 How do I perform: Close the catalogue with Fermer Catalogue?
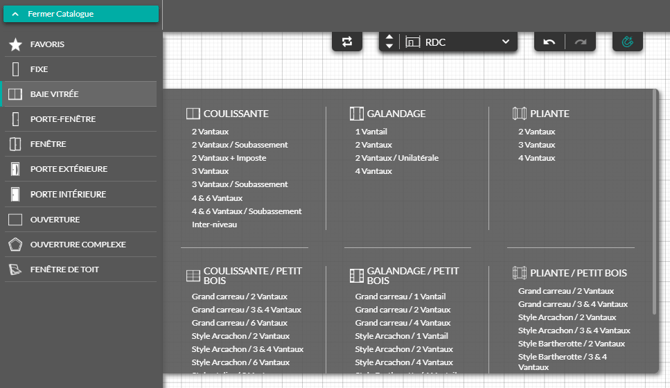(x=81, y=14)
